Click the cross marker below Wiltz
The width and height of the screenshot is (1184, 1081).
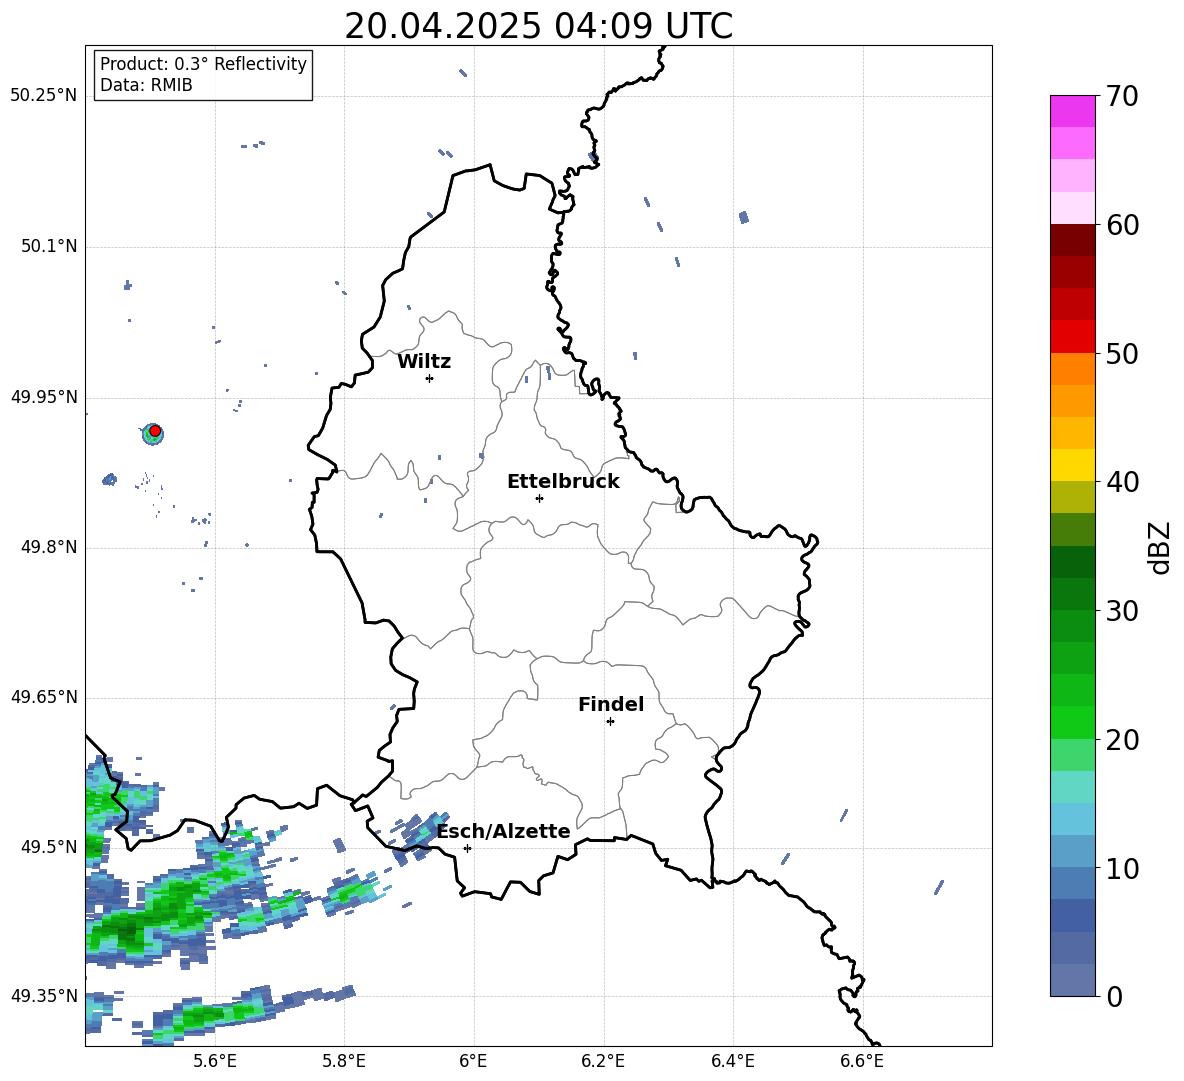point(429,378)
